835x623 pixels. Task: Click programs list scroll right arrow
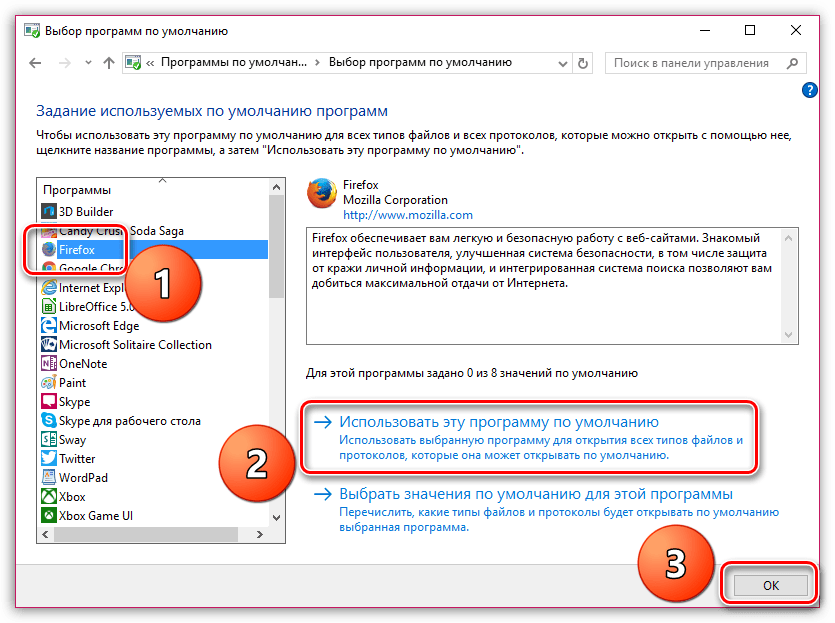click(x=260, y=535)
